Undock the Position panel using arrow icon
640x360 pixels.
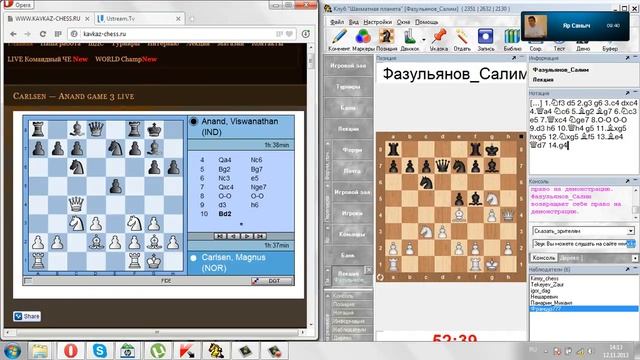514,58
